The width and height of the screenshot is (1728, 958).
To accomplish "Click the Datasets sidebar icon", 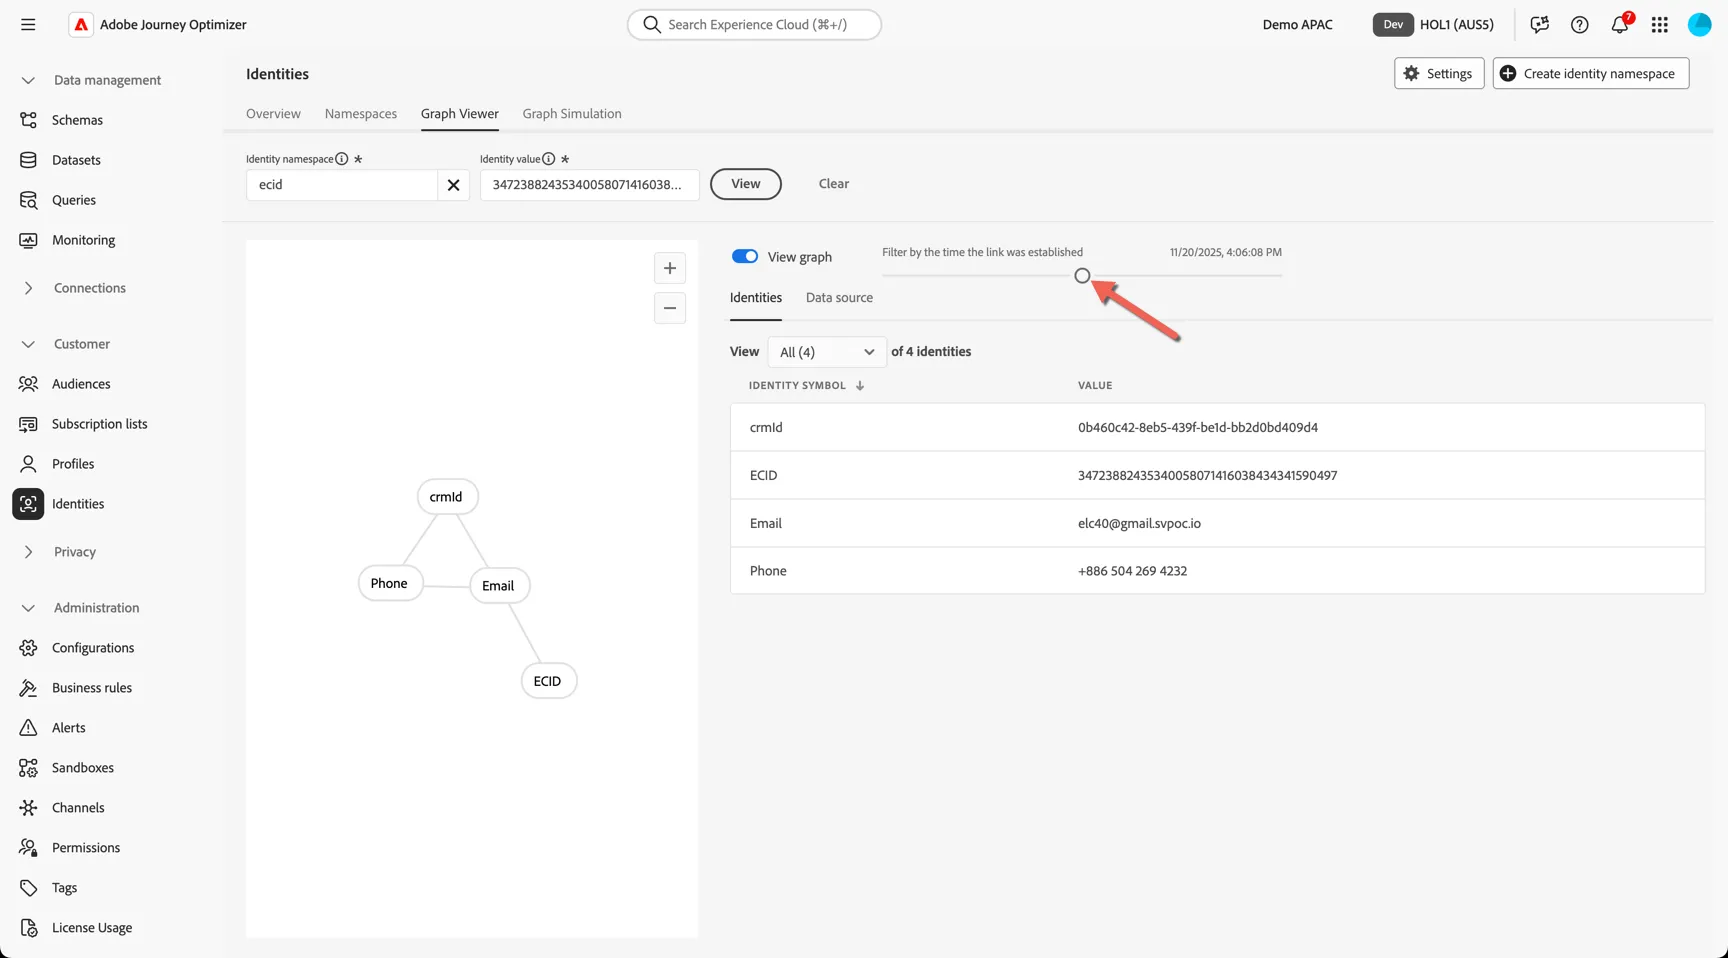I will click(28, 160).
